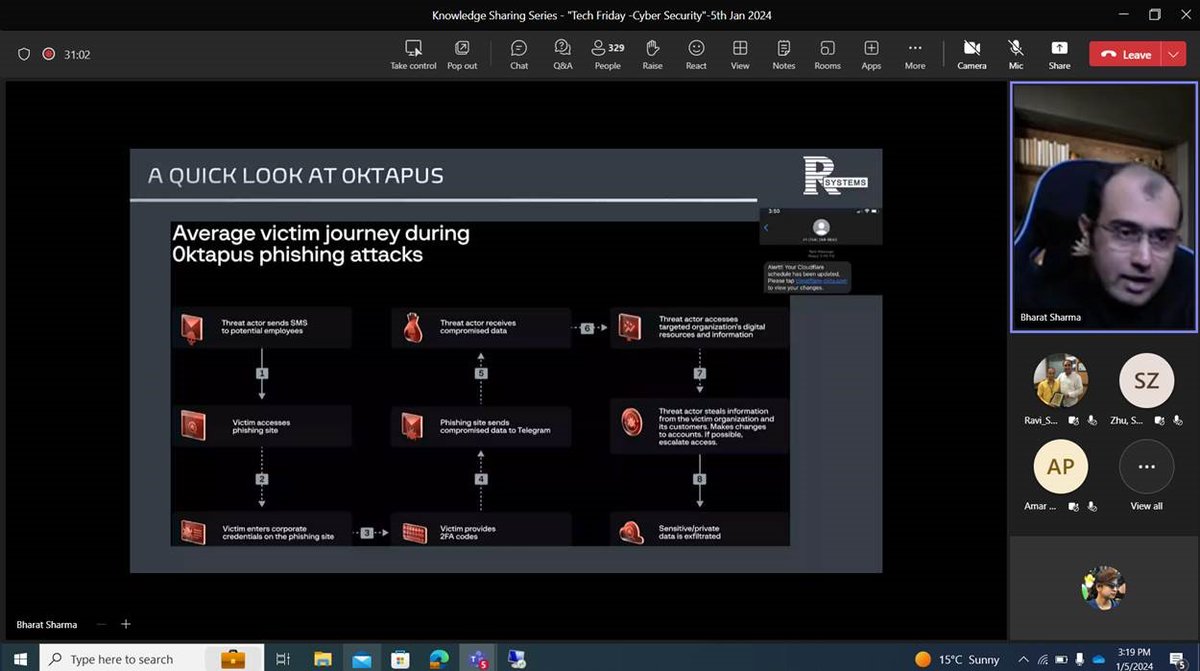
Task: Open the More actions menu
Action: [x=915, y=55]
